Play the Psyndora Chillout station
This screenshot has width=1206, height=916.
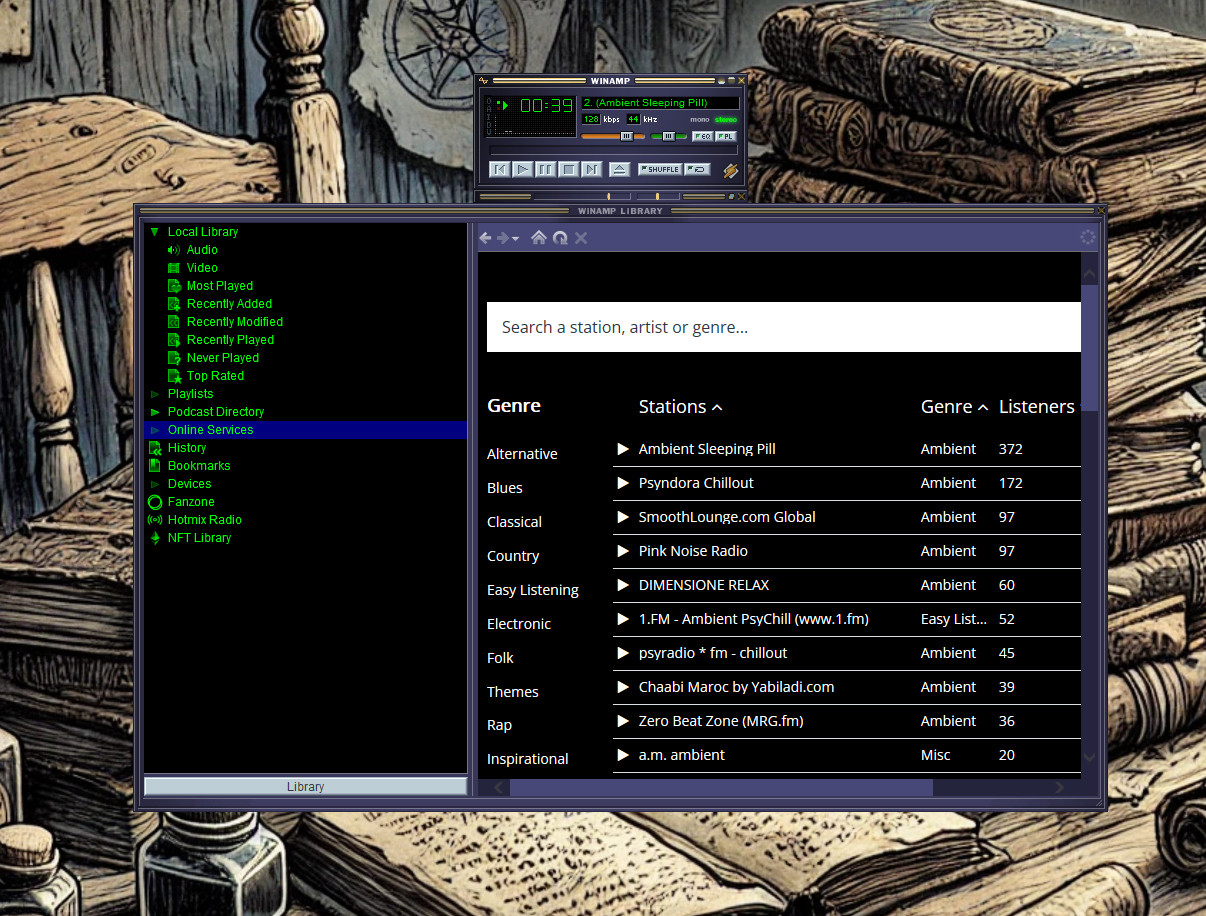point(623,483)
